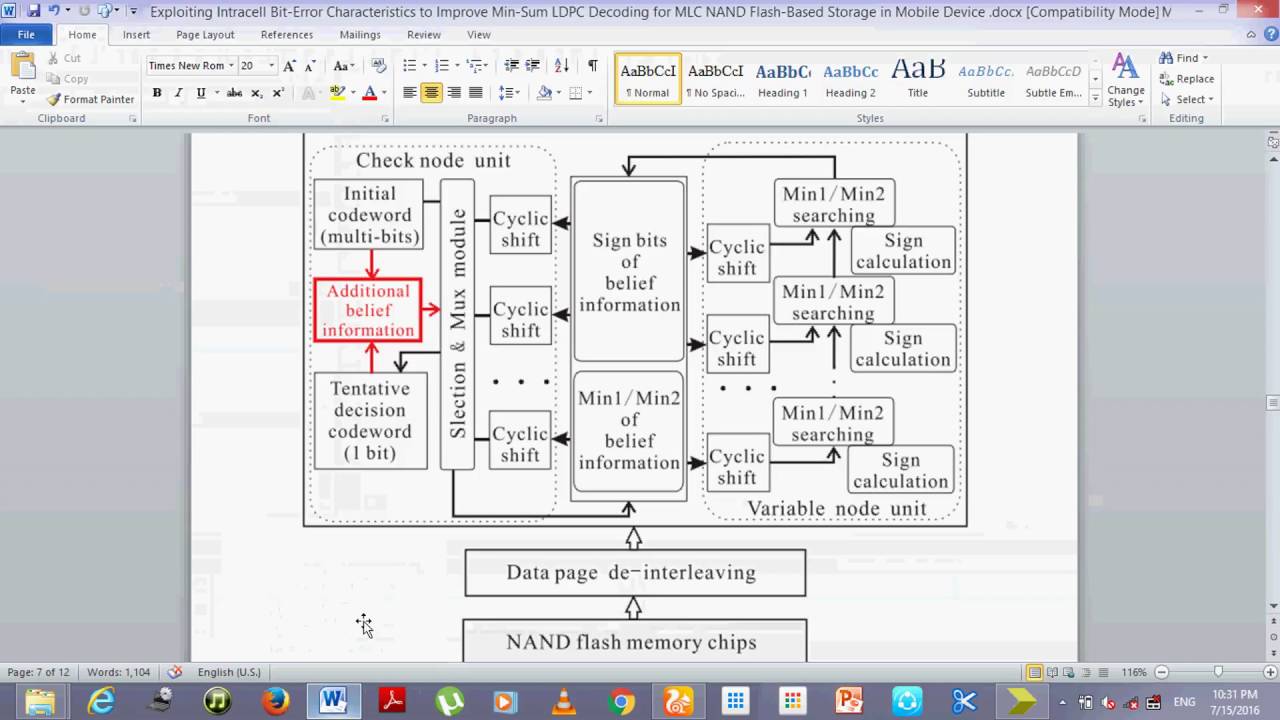Open the font name dropdown
The width and height of the screenshot is (1280, 720).
click(231, 66)
